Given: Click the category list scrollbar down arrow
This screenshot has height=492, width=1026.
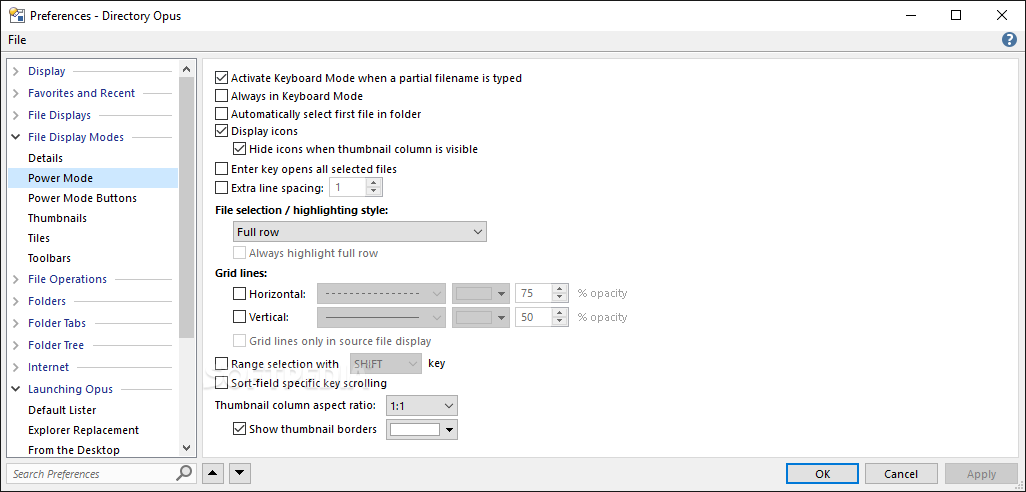Looking at the screenshot, I should click(186, 448).
